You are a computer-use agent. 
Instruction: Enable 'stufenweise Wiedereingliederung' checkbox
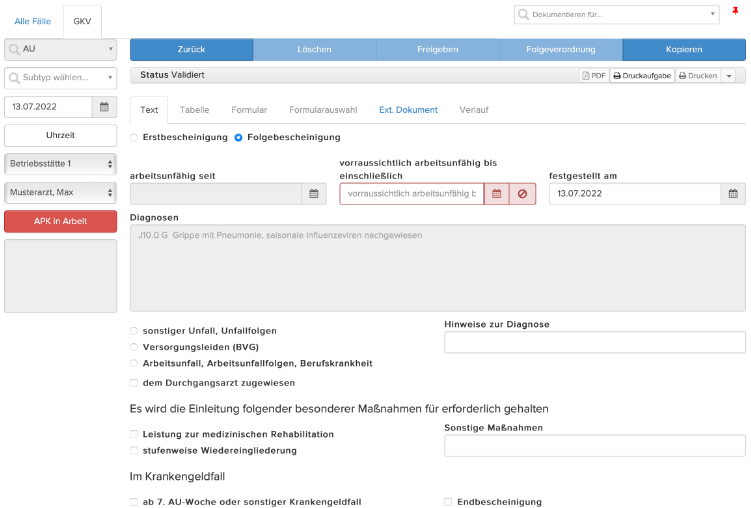coord(134,451)
